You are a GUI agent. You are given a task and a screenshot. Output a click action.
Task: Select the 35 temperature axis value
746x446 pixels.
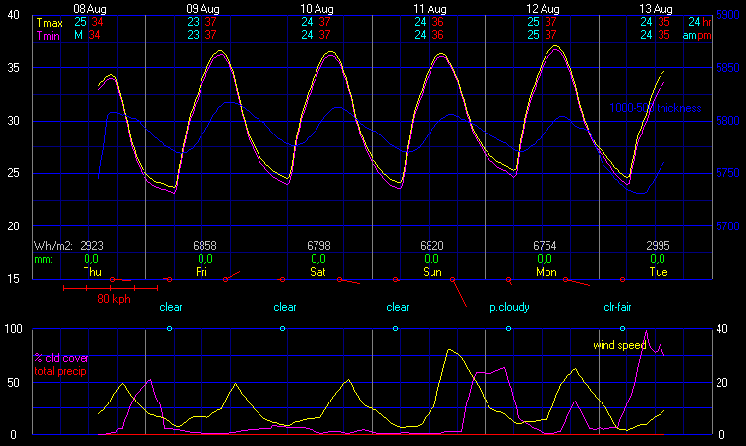[x=13, y=68]
